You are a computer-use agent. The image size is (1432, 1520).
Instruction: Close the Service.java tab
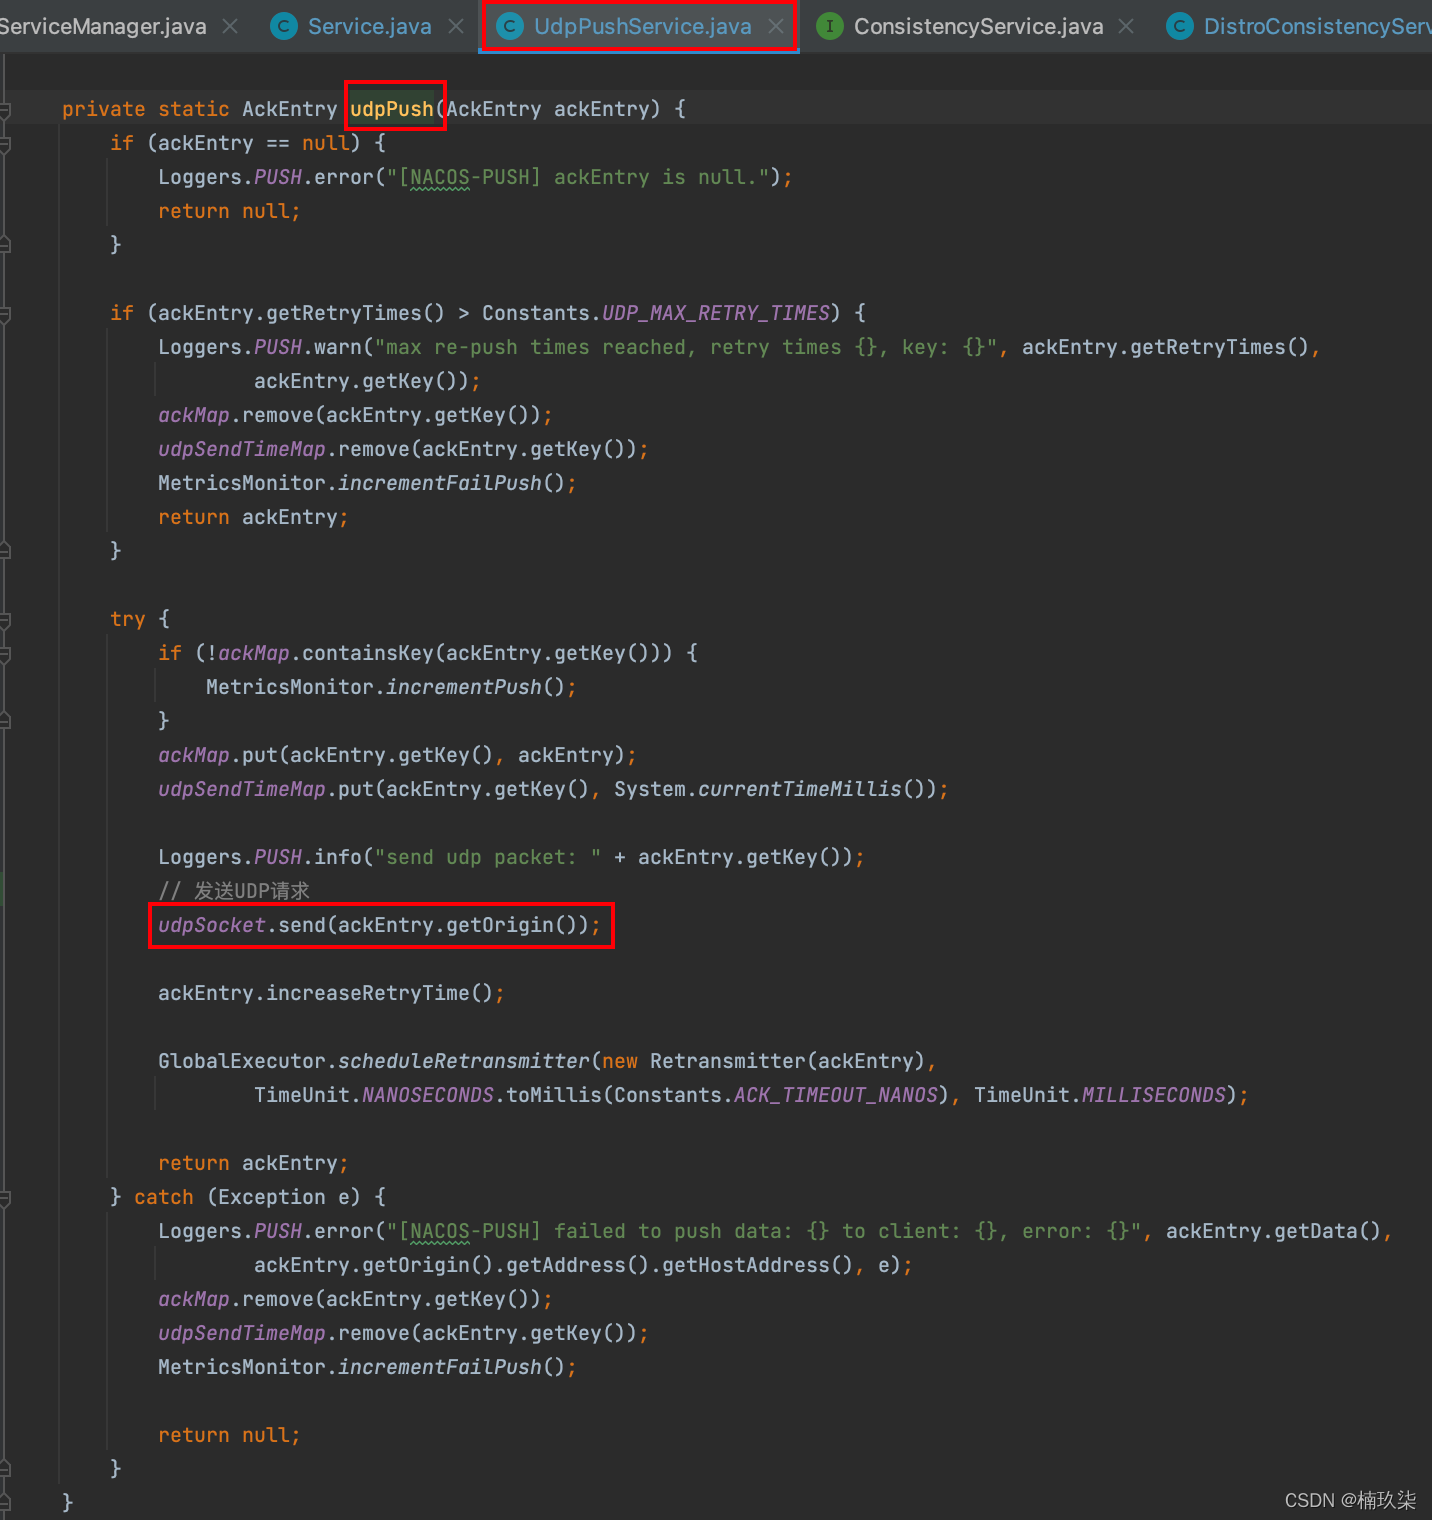click(x=456, y=26)
